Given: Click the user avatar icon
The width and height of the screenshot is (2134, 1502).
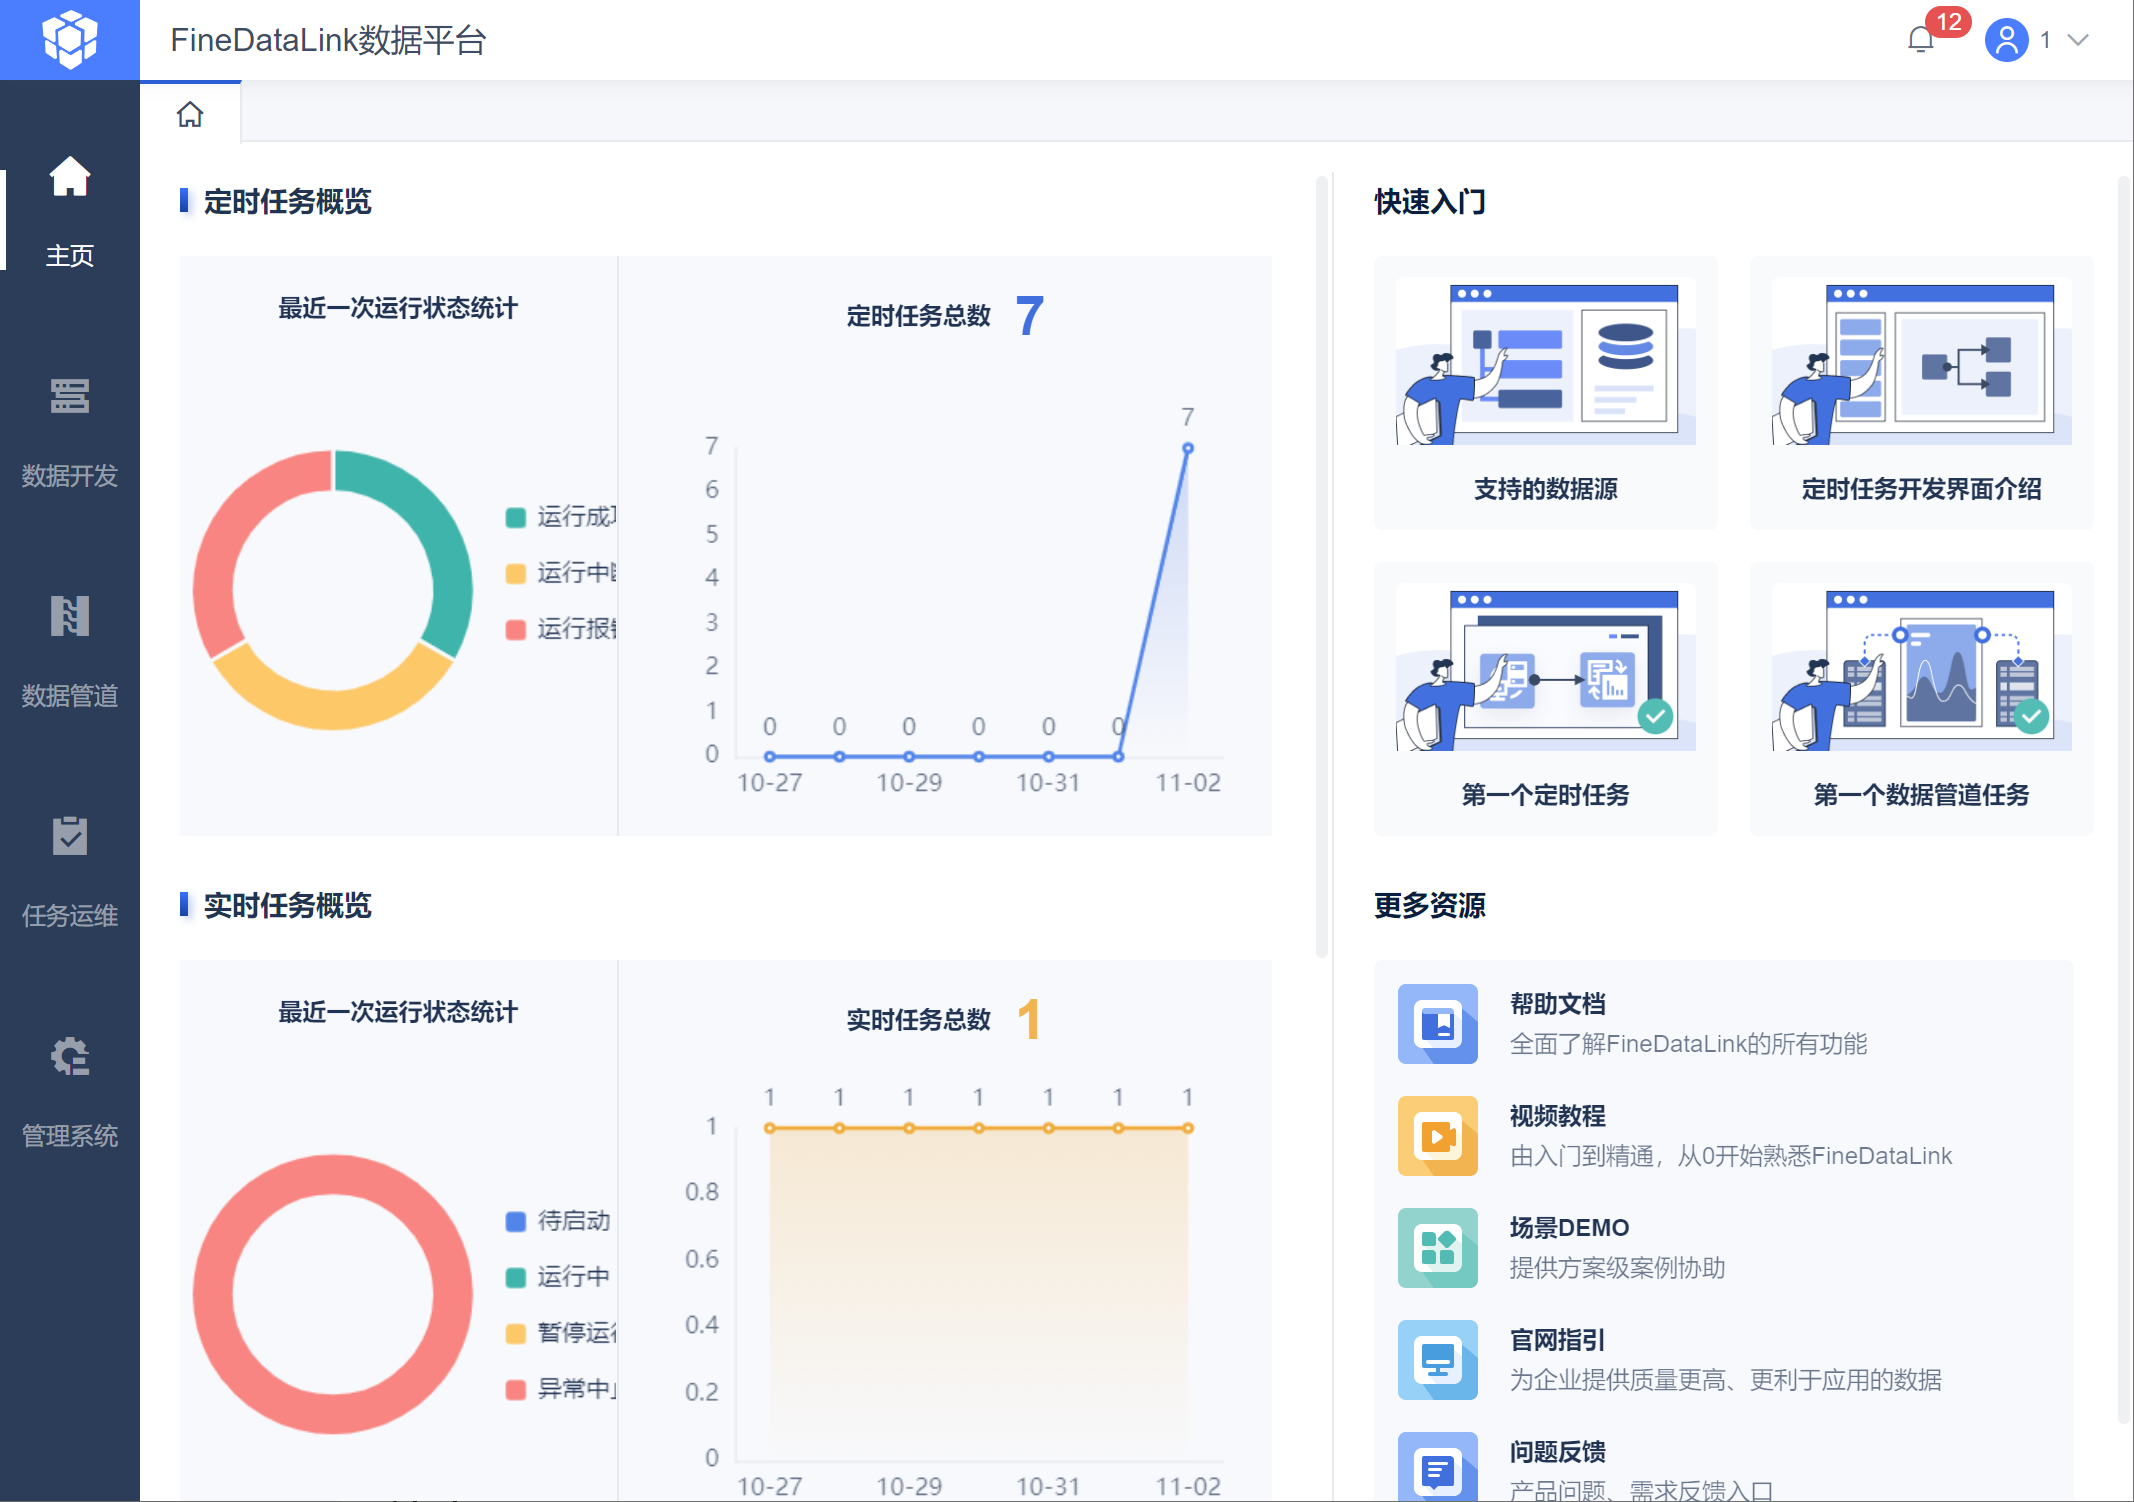Looking at the screenshot, I should (2006, 40).
